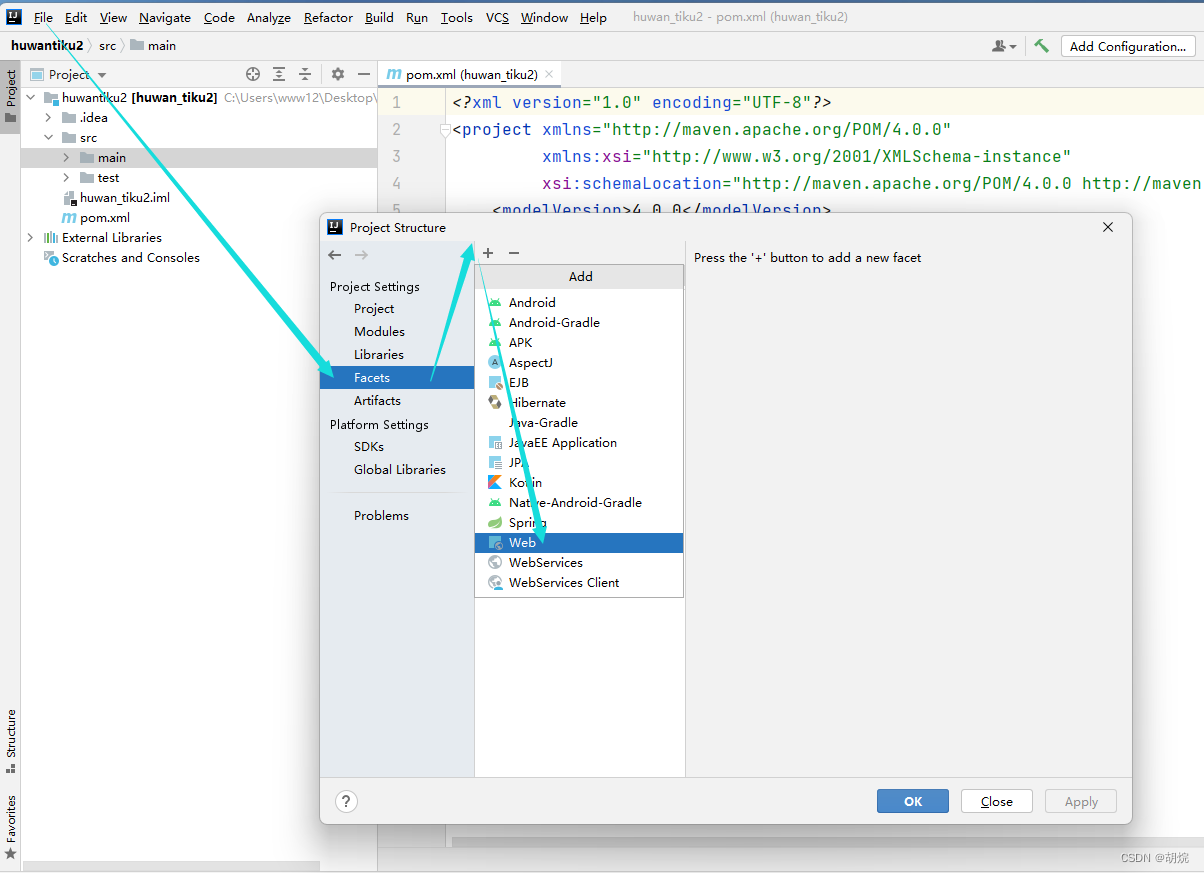Open the Build menu
The image size is (1204, 873).
pyautogui.click(x=379, y=18)
